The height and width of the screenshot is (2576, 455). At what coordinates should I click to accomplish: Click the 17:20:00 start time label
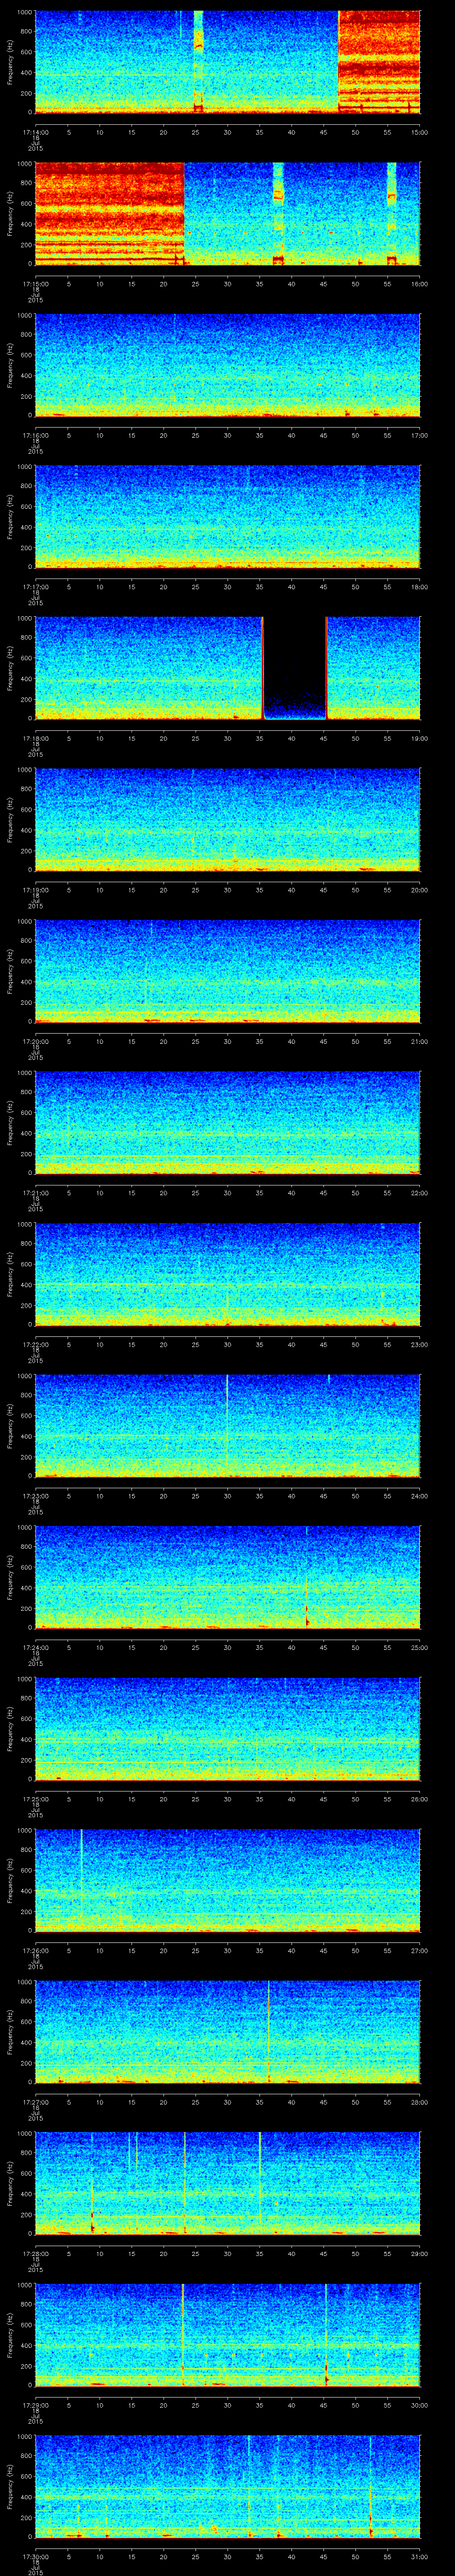point(35,1041)
